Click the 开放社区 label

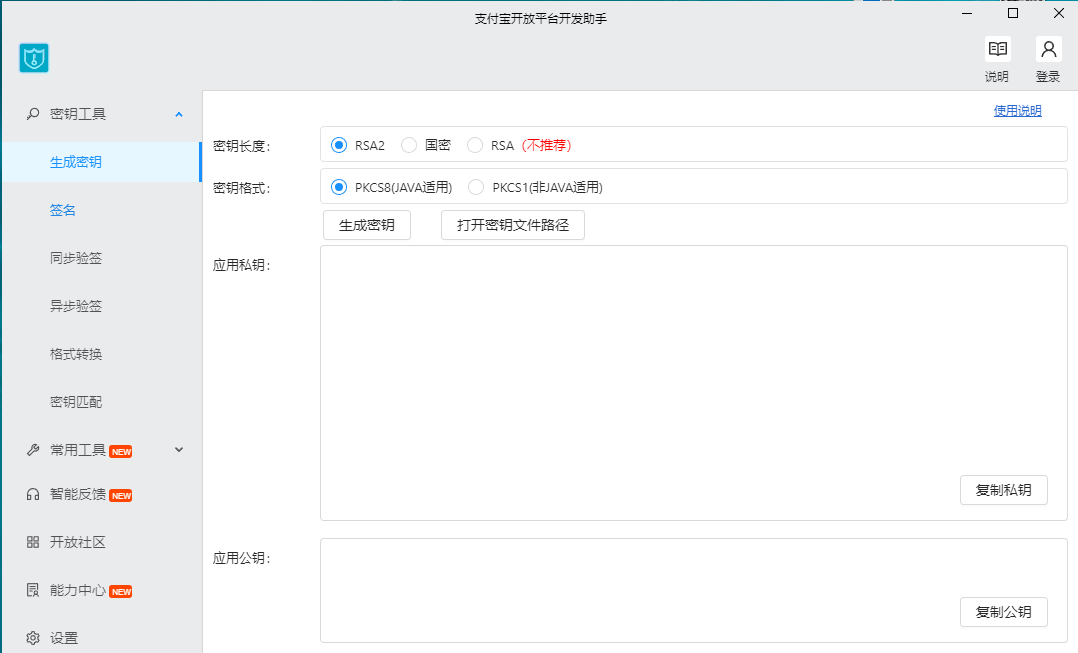(78, 542)
